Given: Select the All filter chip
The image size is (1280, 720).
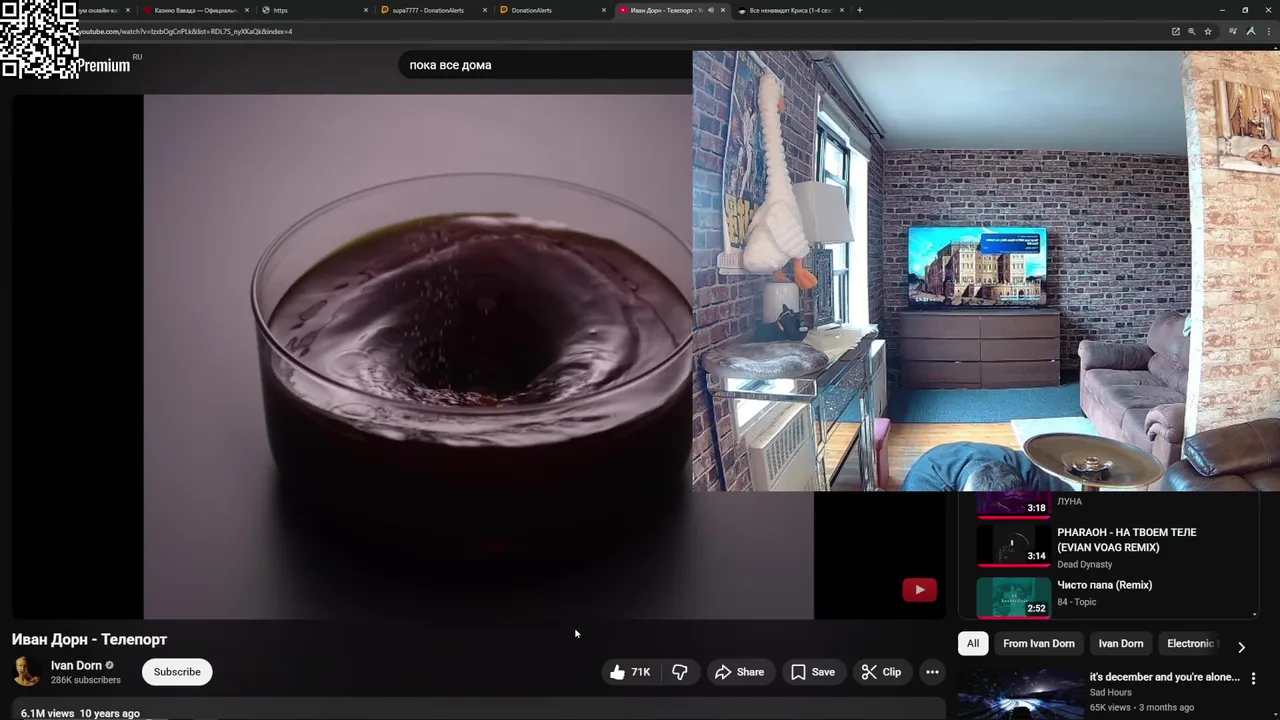Looking at the screenshot, I should 973,643.
